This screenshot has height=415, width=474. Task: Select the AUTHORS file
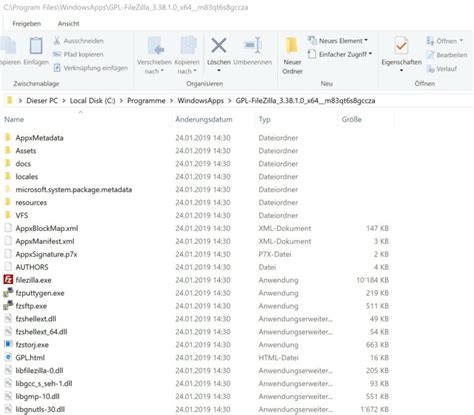point(32,267)
